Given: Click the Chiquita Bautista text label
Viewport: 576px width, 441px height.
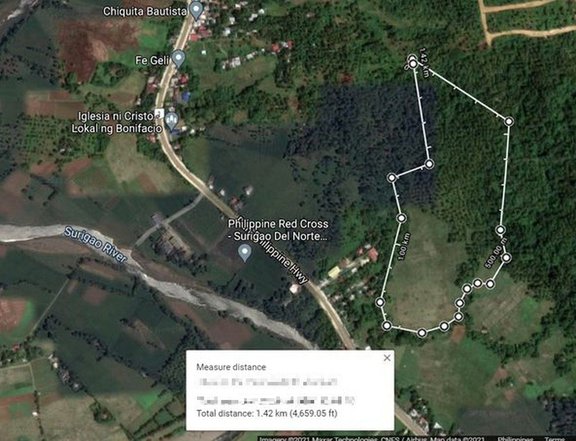Looking at the screenshot, I should point(145,11).
